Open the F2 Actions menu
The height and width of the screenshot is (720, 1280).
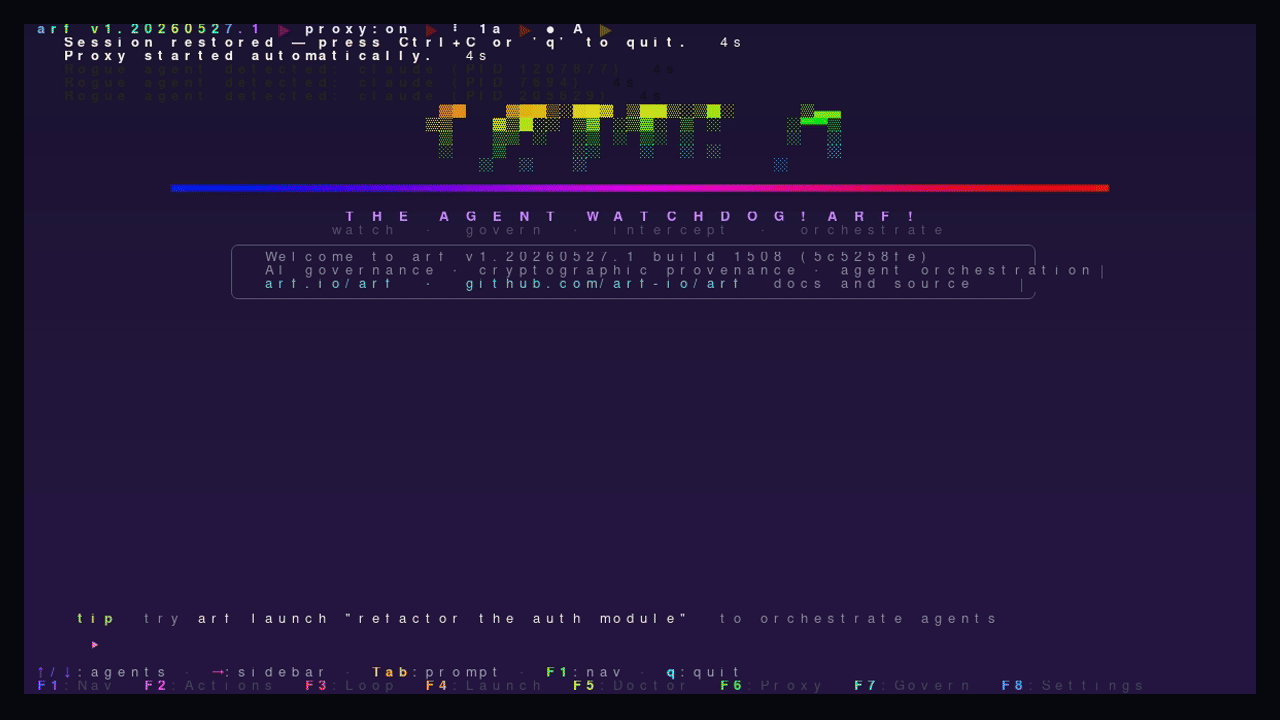209,686
